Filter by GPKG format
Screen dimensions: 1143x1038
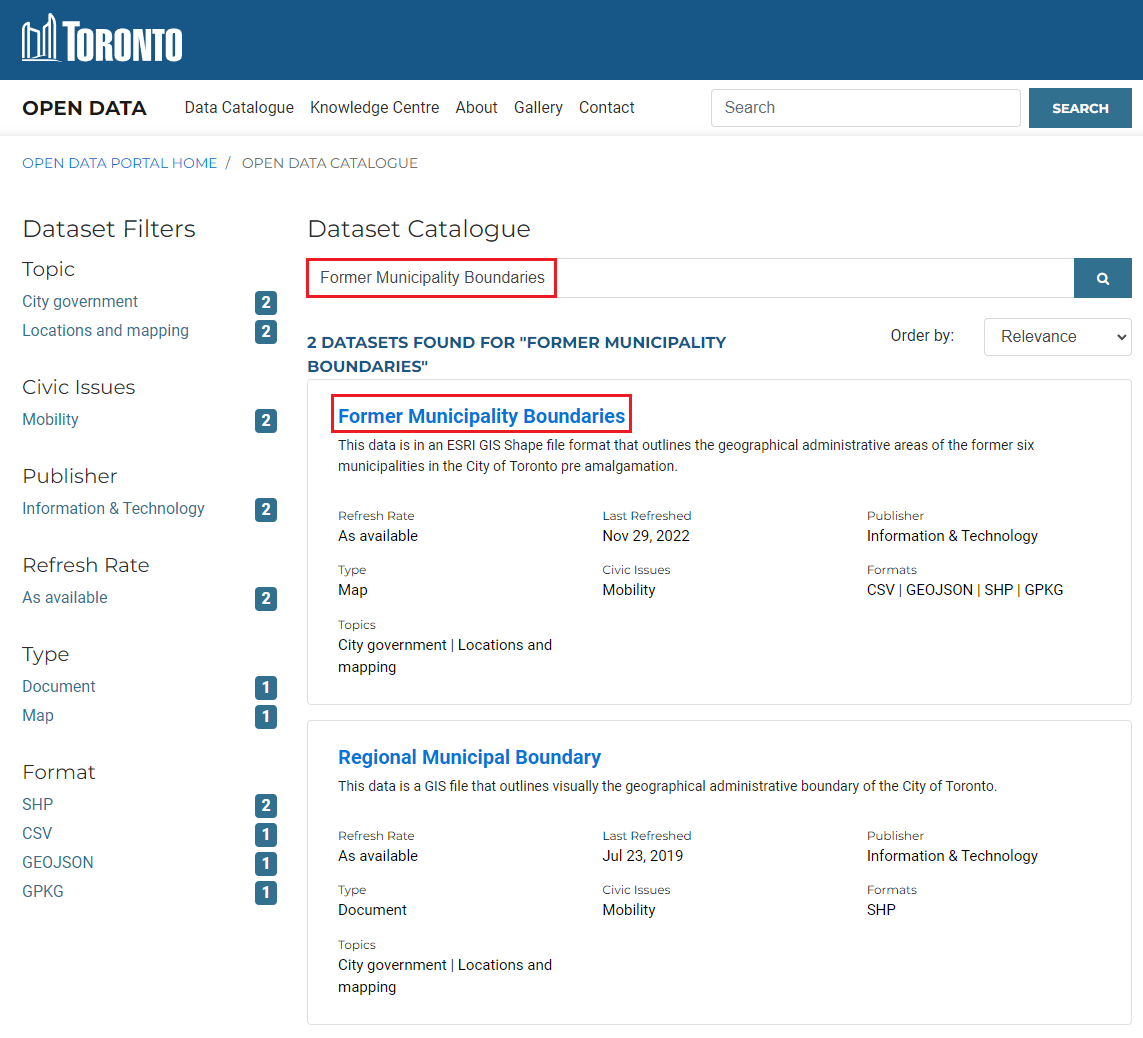point(43,892)
